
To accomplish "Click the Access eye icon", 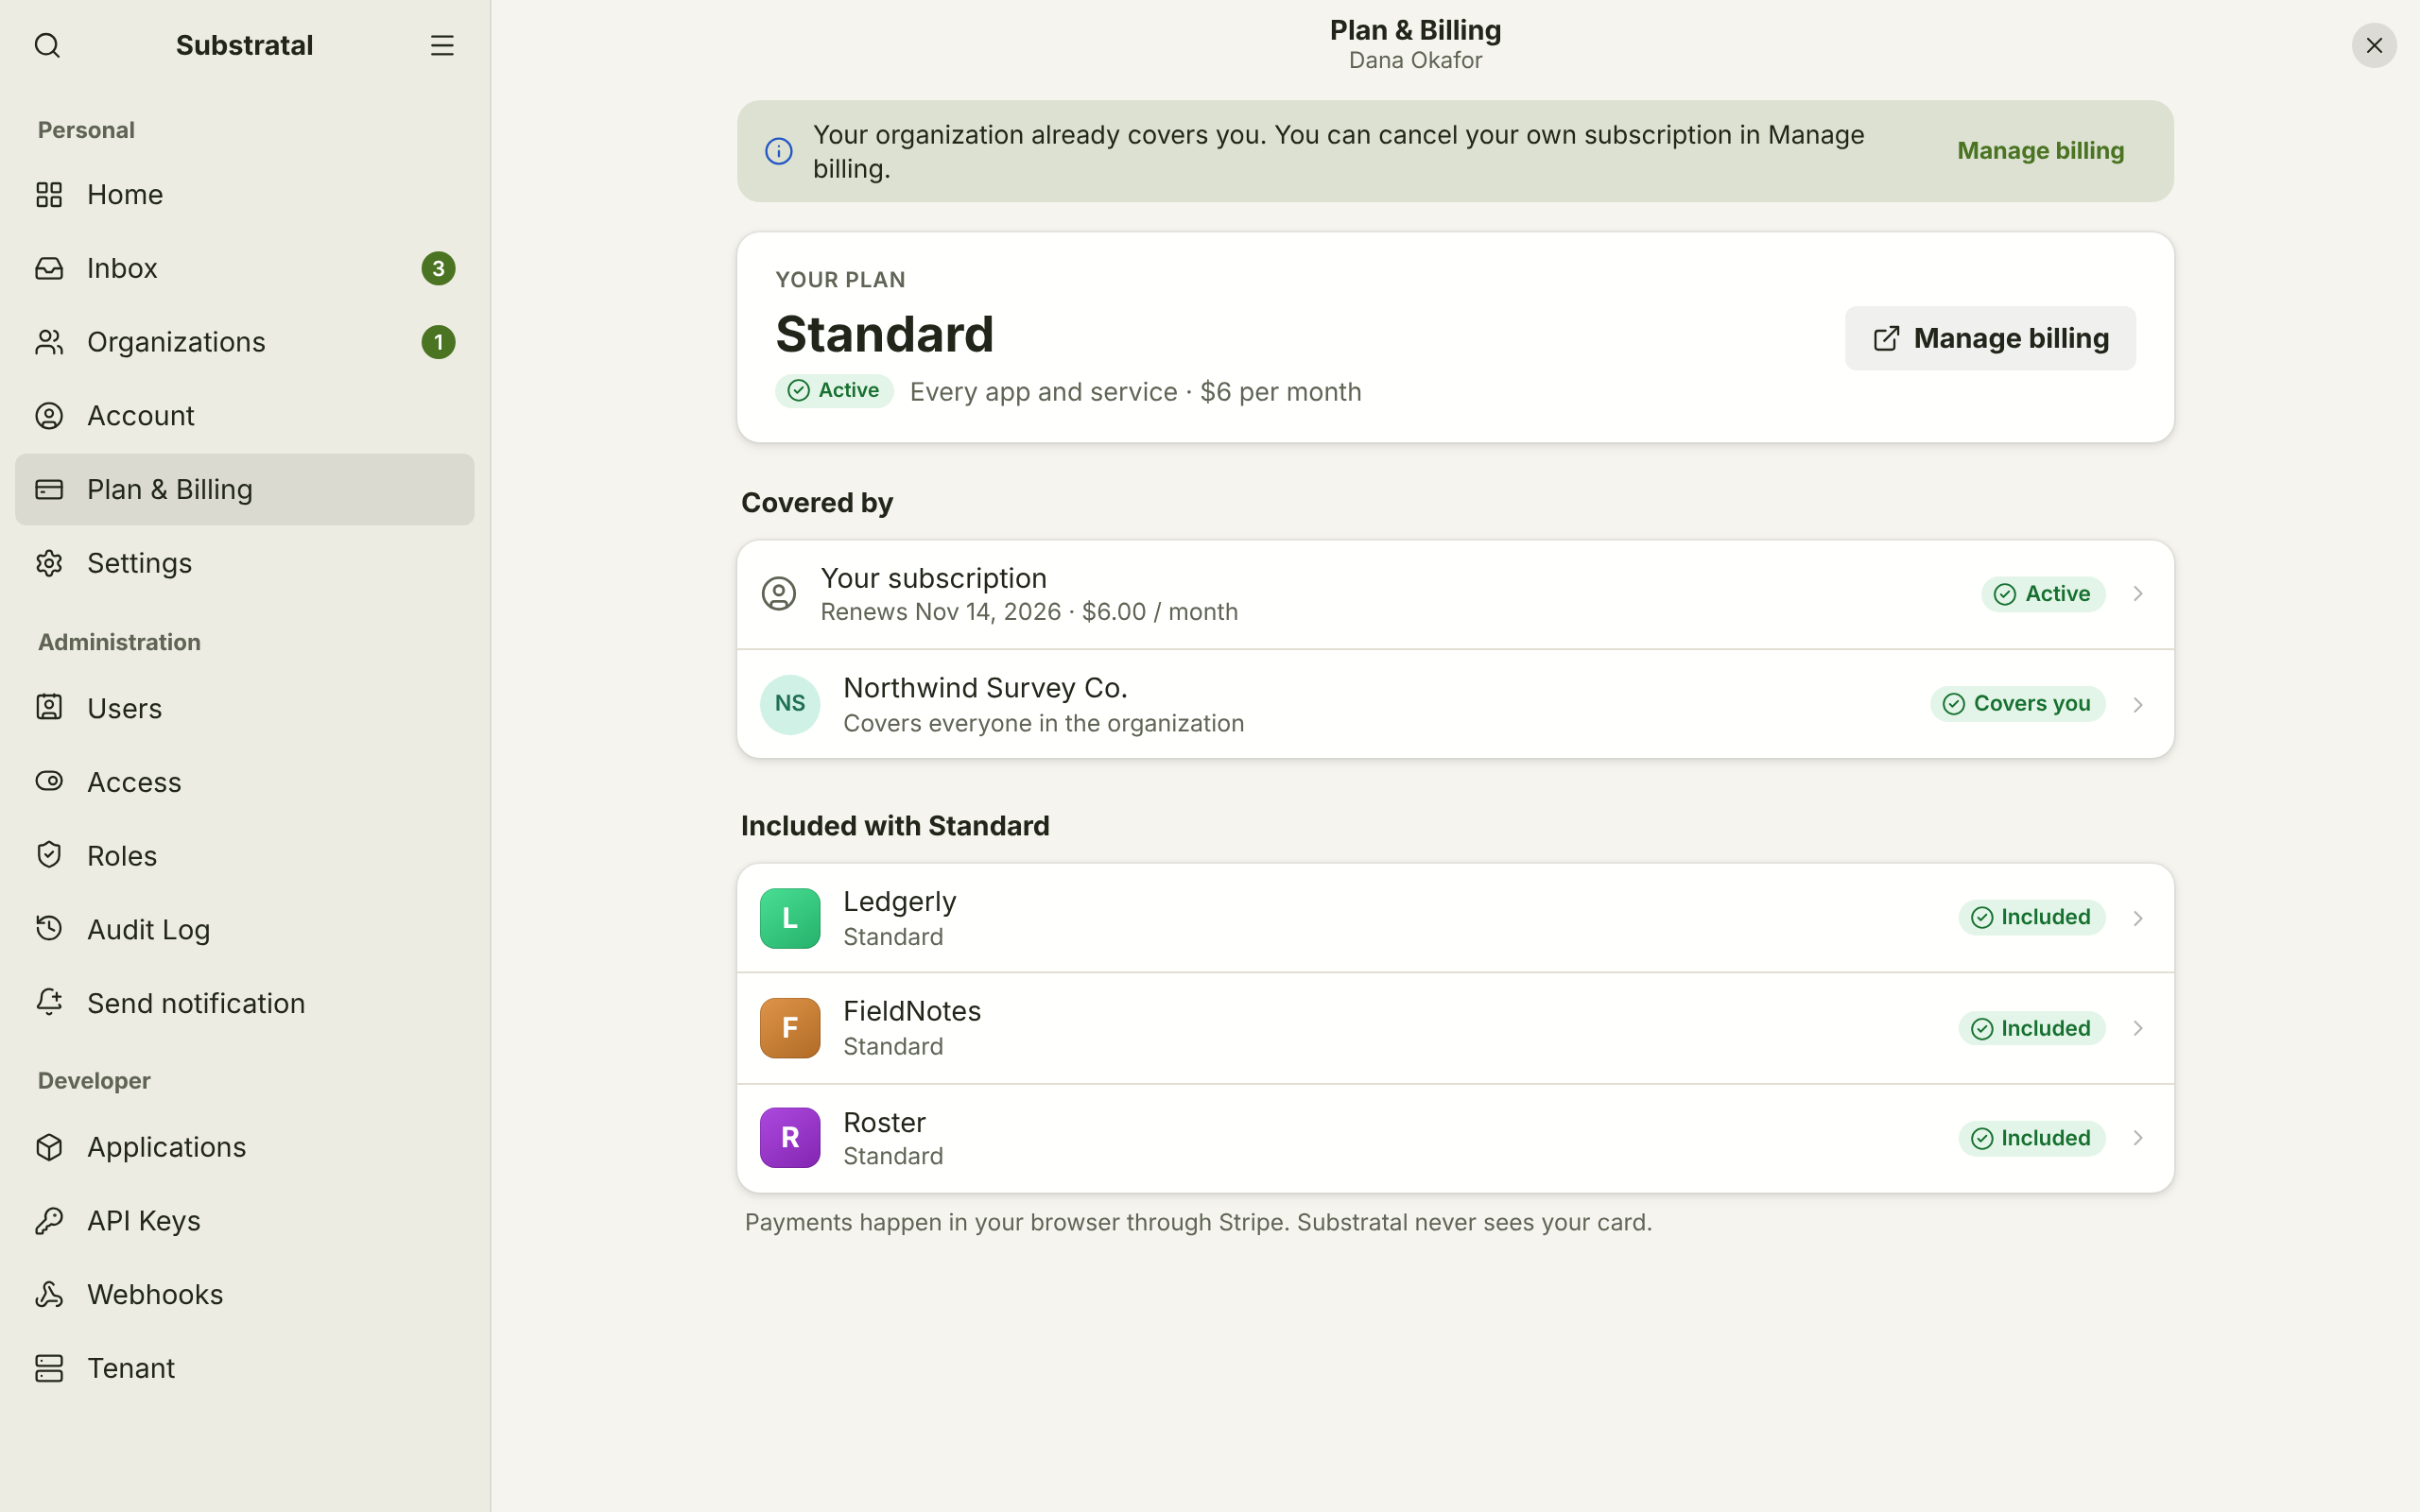I will [x=49, y=781].
